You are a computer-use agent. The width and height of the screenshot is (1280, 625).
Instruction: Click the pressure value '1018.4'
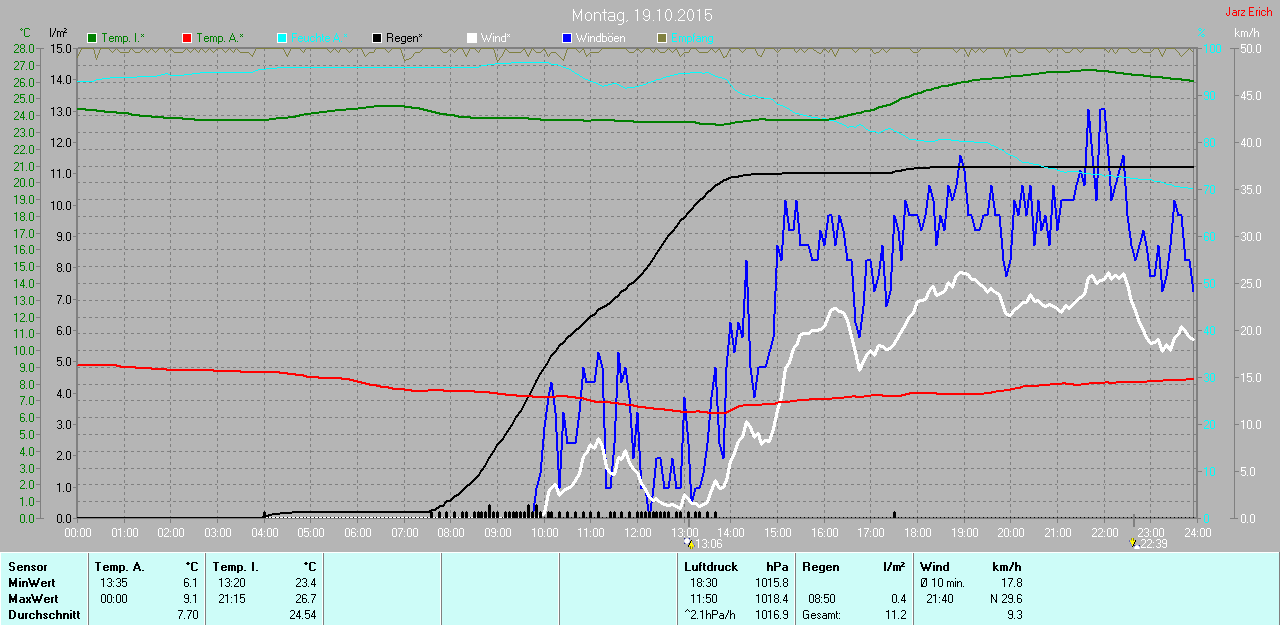pos(771,599)
